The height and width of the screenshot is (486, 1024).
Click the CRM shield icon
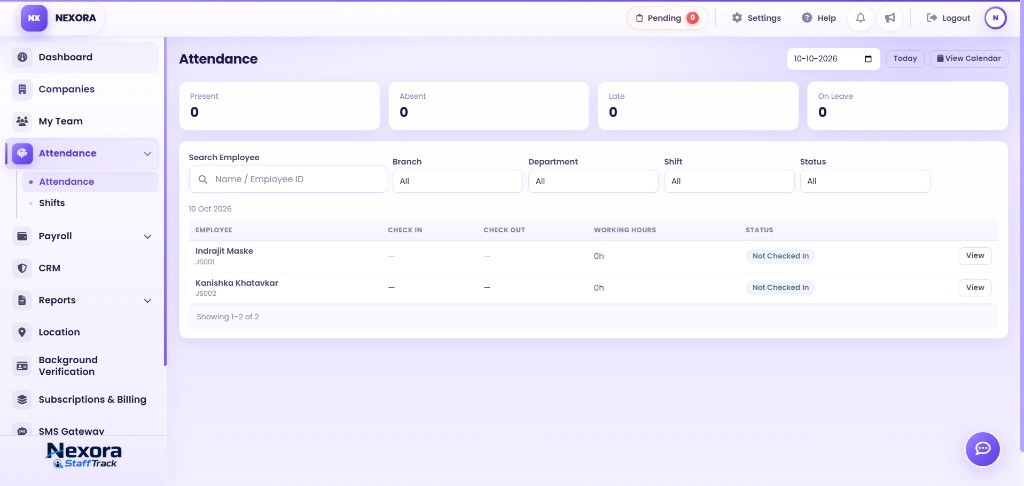[22, 268]
